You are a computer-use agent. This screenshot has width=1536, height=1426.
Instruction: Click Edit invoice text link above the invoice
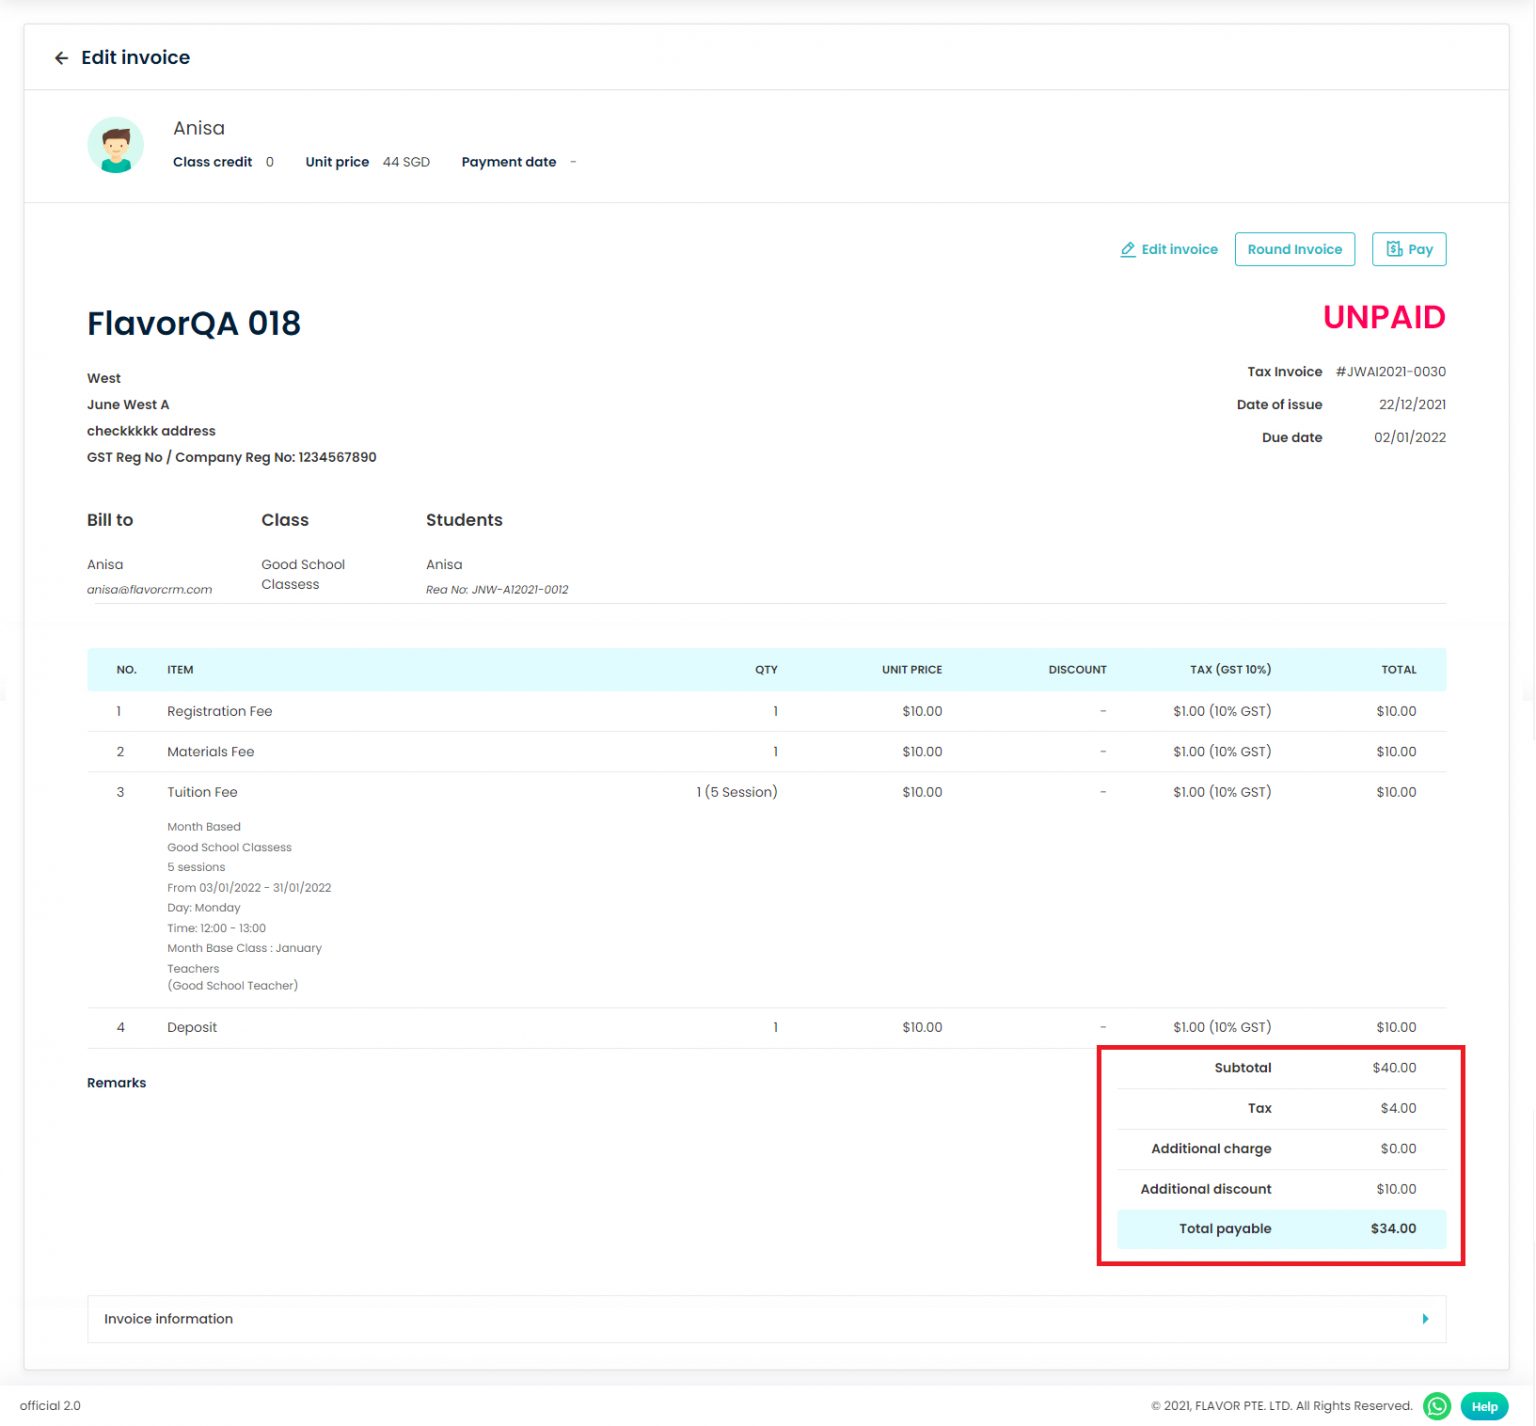[x=1180, y=249]
